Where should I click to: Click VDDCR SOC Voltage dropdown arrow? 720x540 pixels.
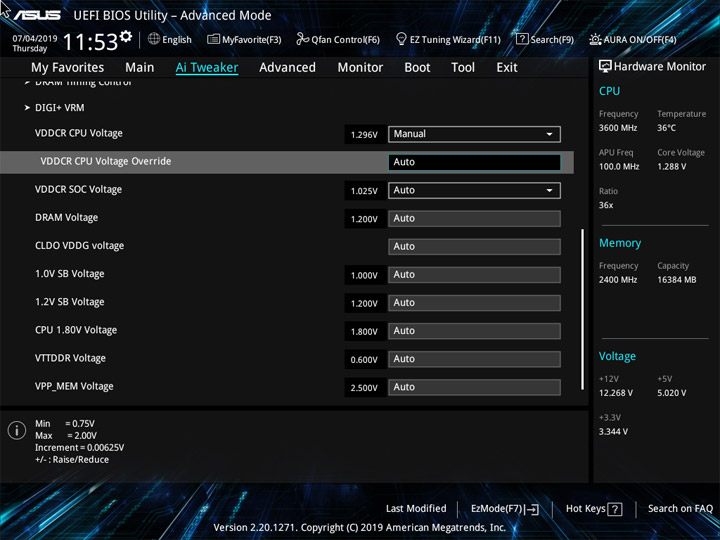click(549, 191)
